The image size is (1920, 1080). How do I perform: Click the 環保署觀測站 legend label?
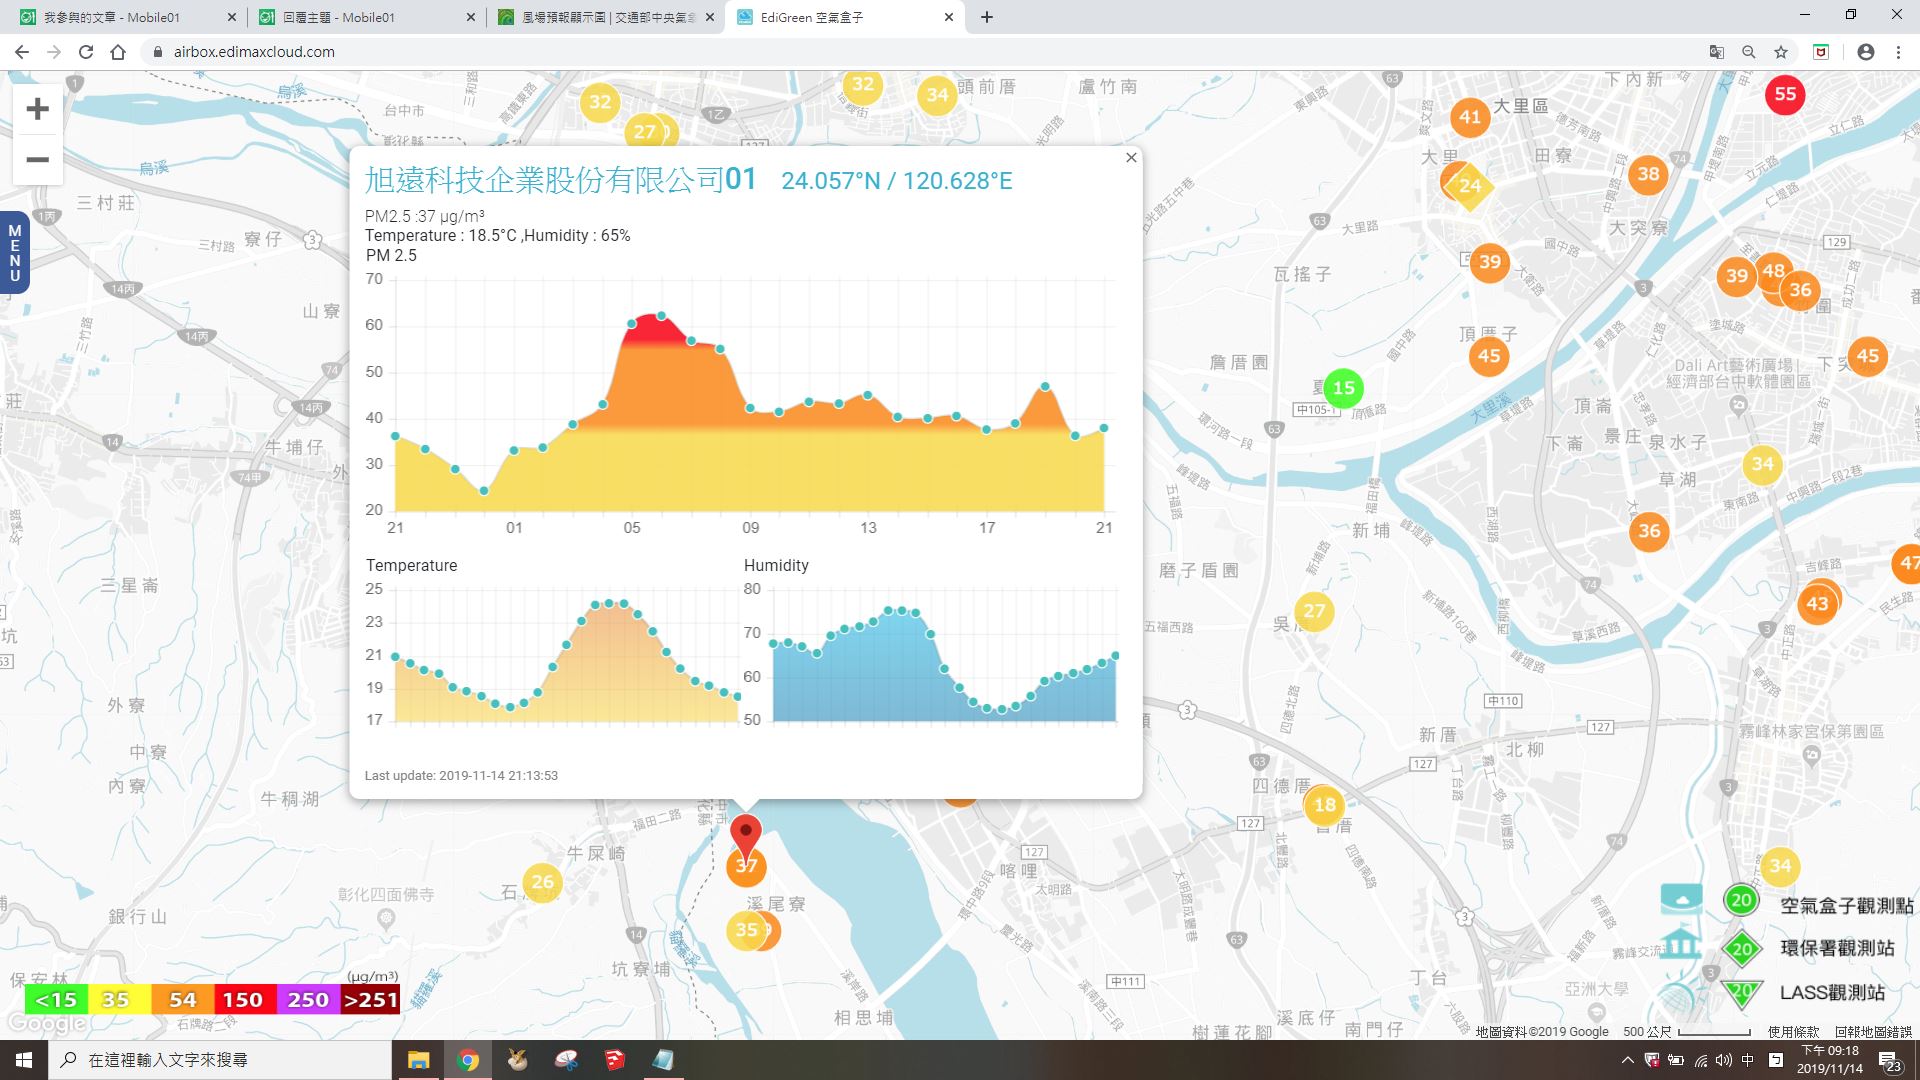1837,948
